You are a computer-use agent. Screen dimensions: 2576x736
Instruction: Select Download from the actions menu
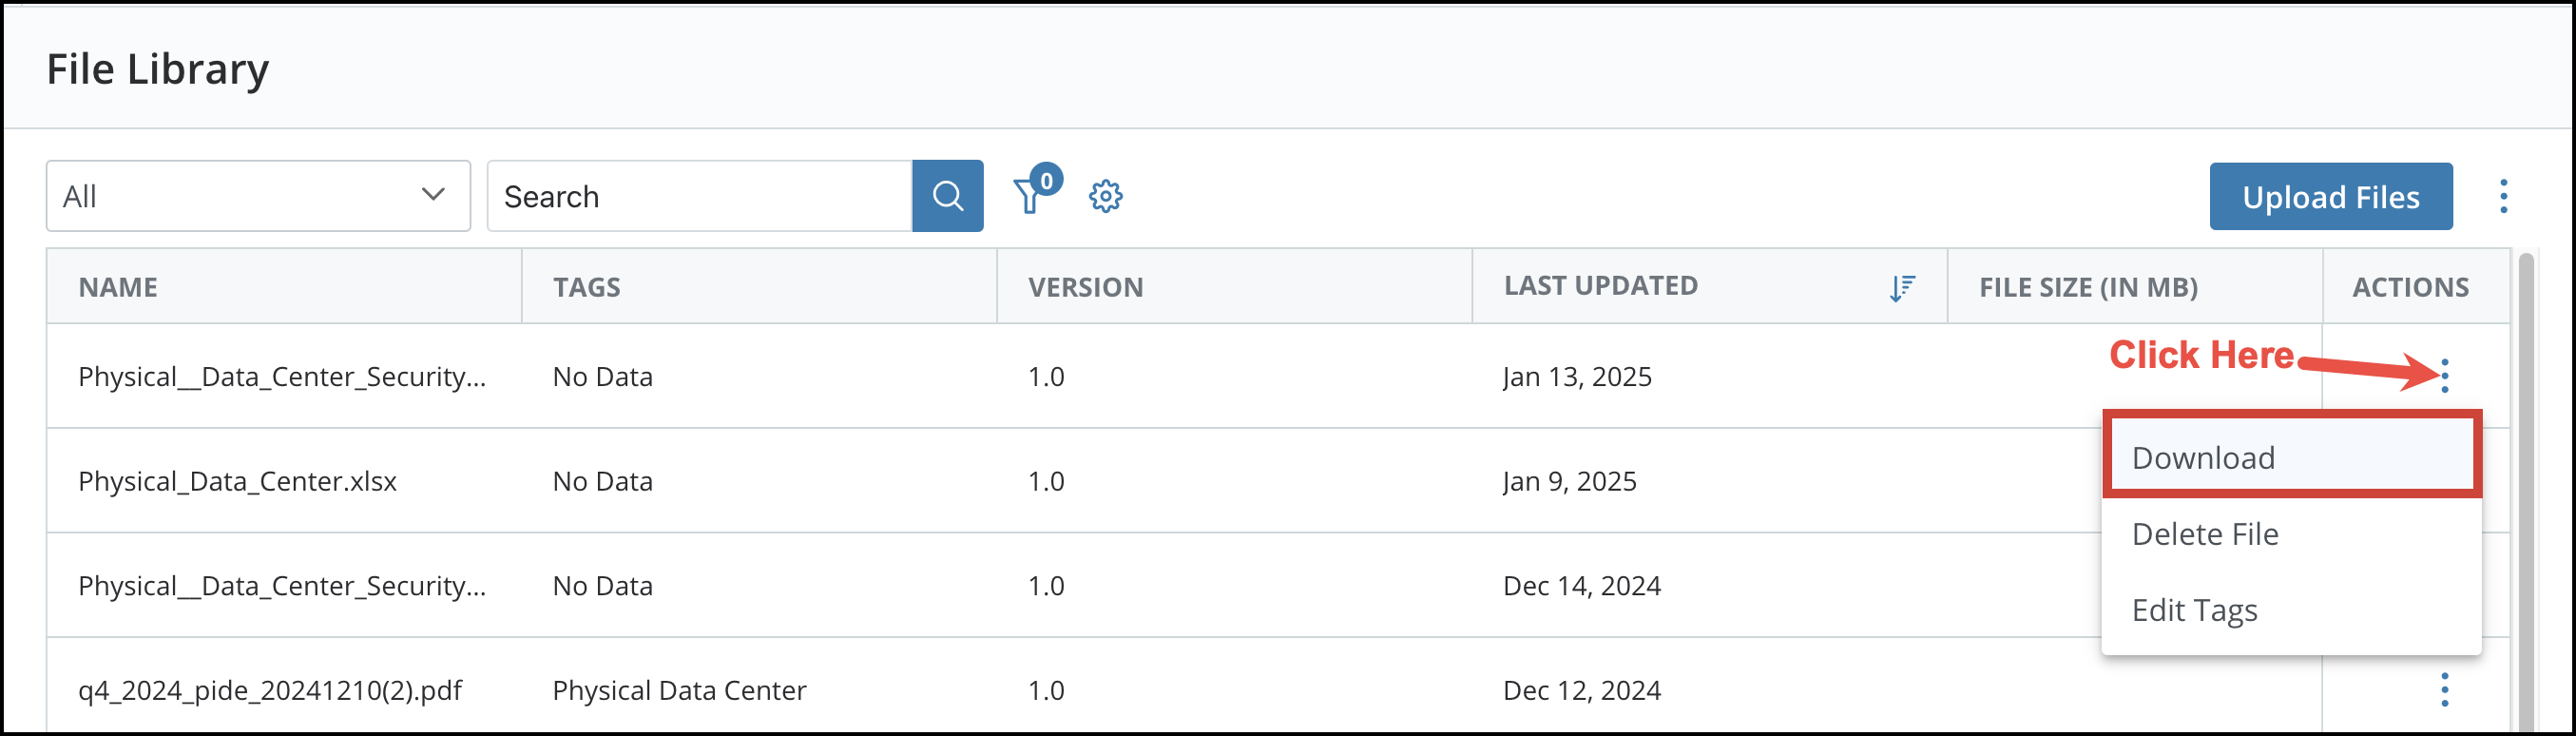point(2203,457)
